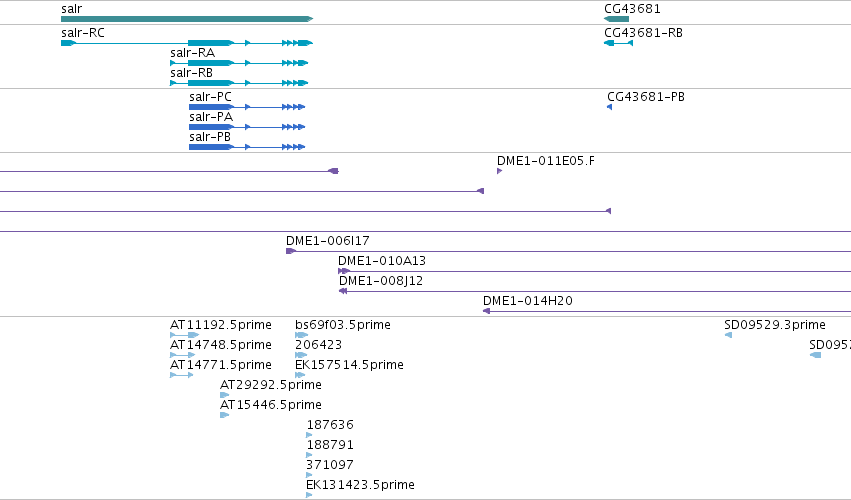Select the salr-PB protein feature

(x=247, y=147)
